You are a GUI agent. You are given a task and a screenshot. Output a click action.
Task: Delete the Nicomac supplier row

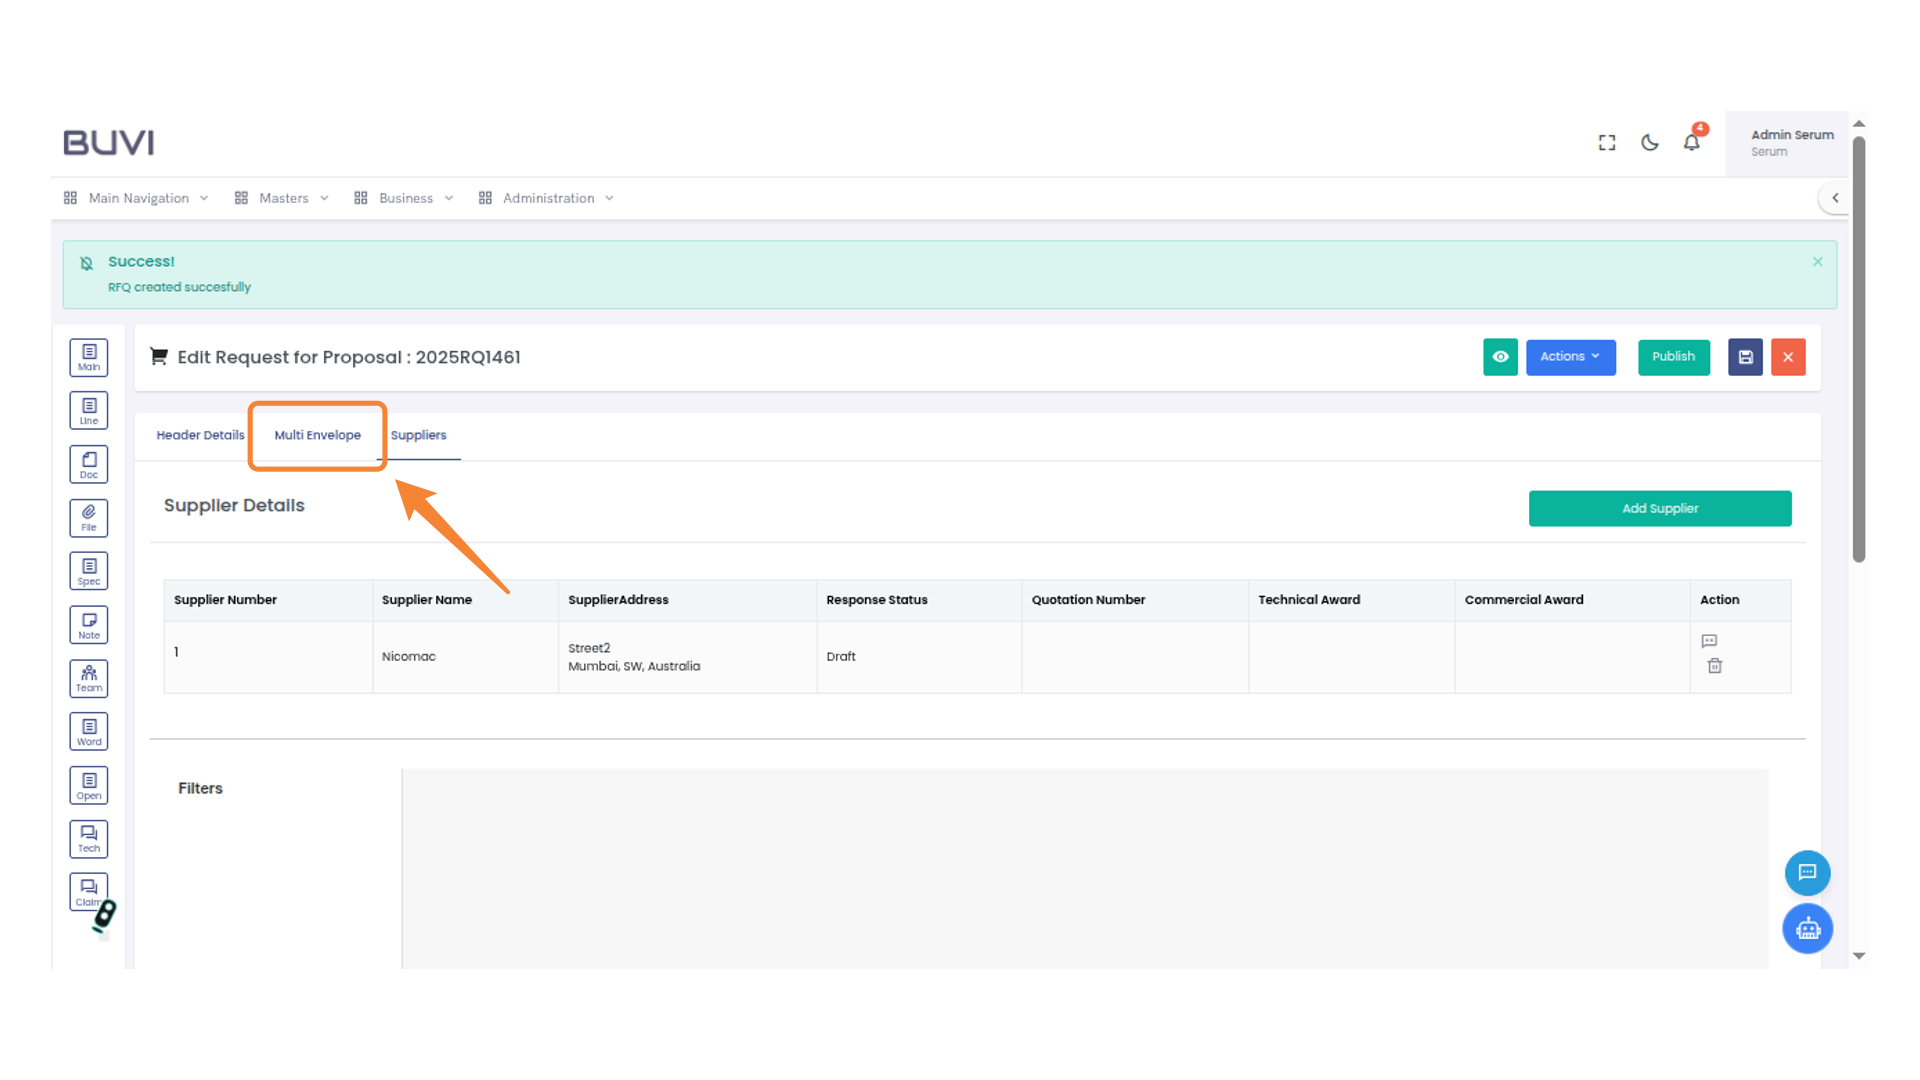pyautogui.click(x=1714, y=666)
